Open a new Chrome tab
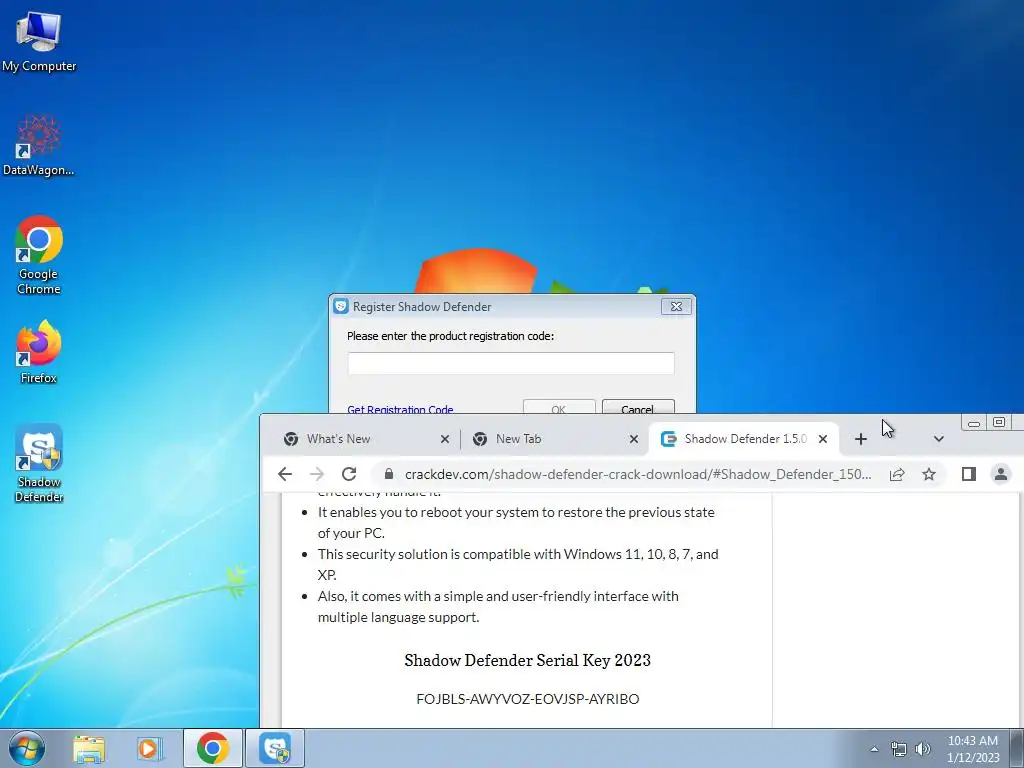The width and height of the screenshot is (1024, 768). coord(861,439)
